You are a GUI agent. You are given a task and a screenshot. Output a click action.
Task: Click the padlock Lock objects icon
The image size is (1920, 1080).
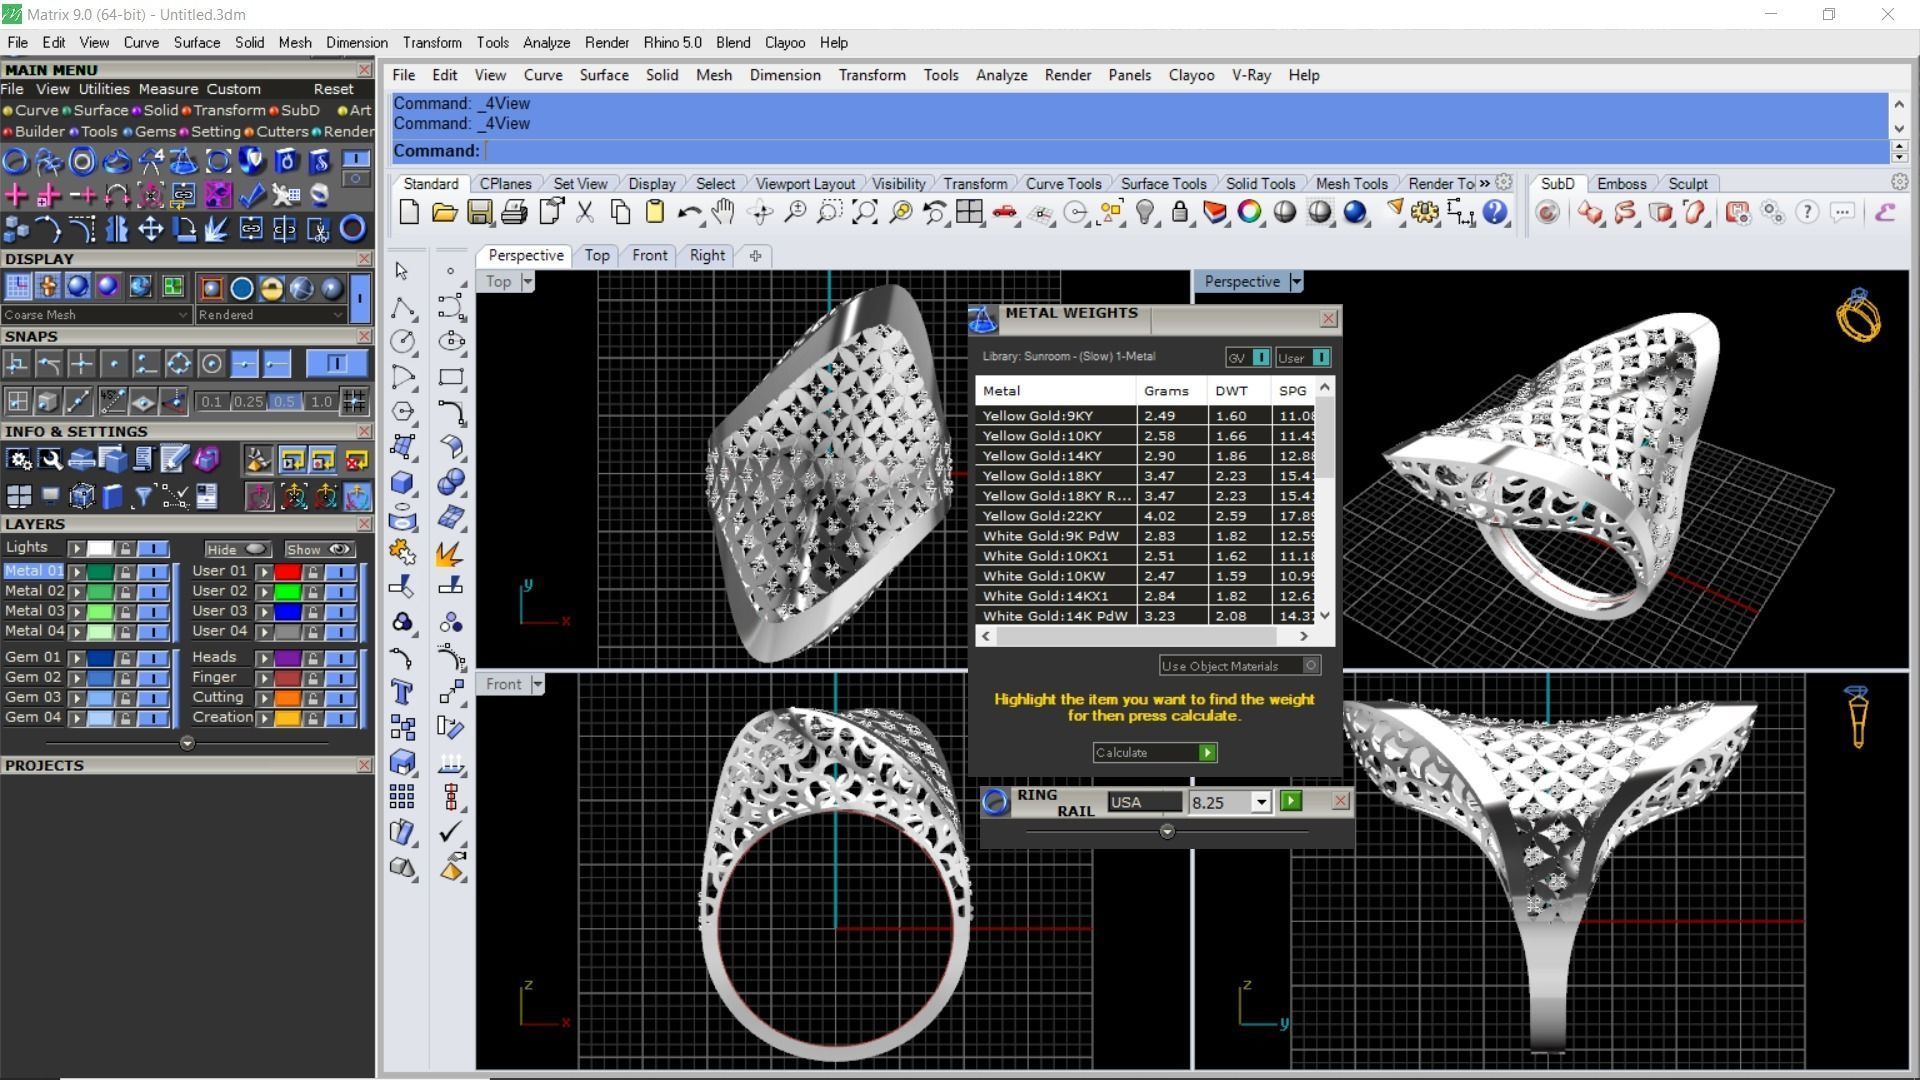point(1180,212)
